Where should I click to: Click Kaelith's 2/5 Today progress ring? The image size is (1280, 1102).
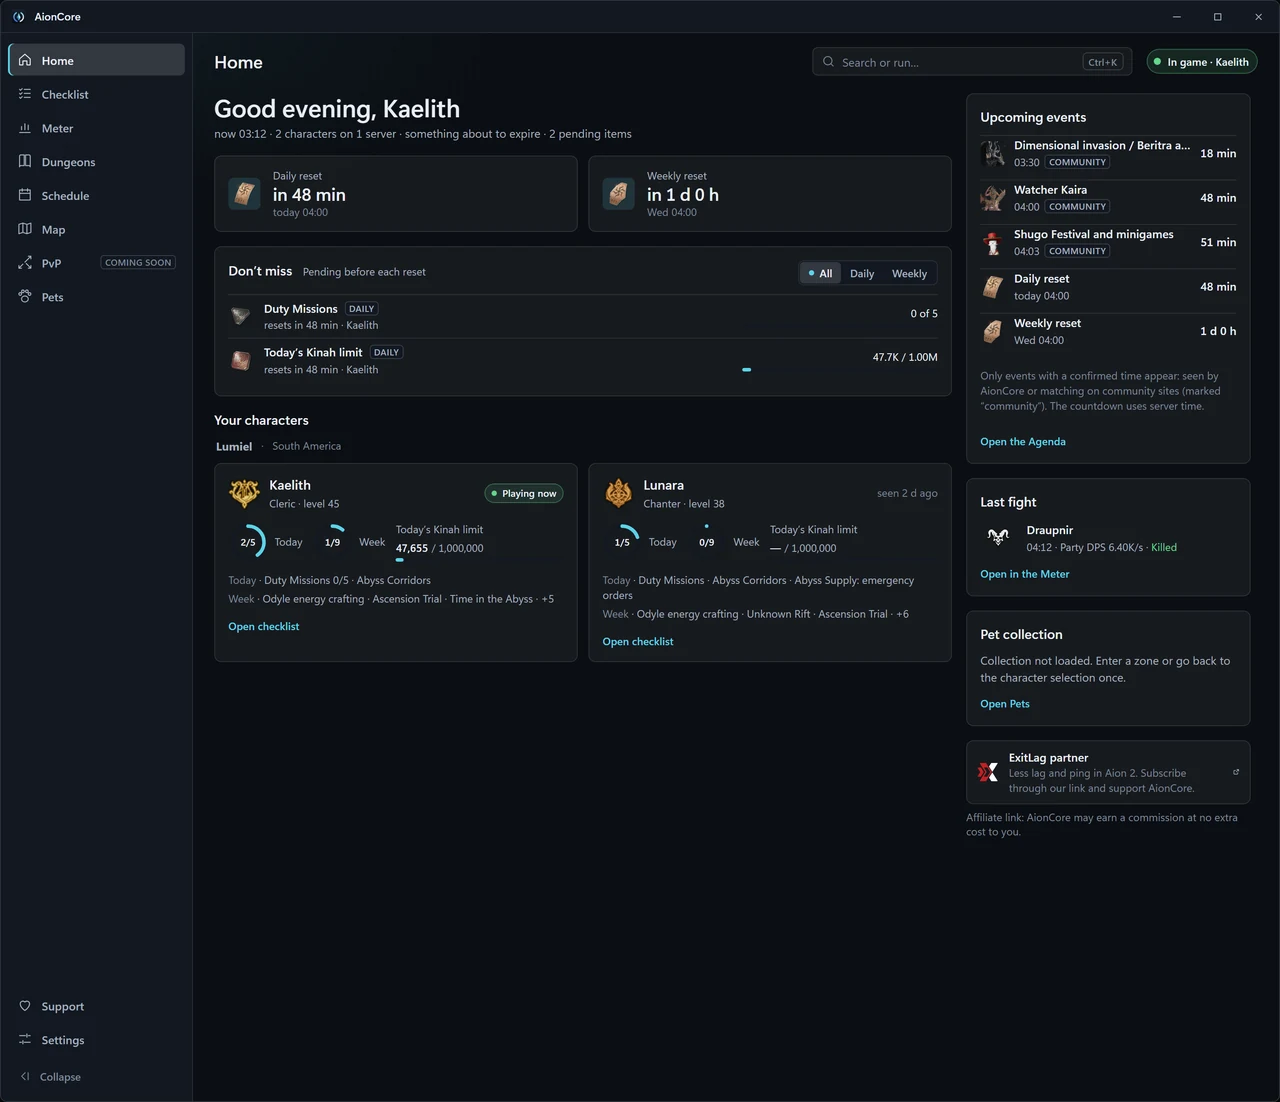coord(248,542)
